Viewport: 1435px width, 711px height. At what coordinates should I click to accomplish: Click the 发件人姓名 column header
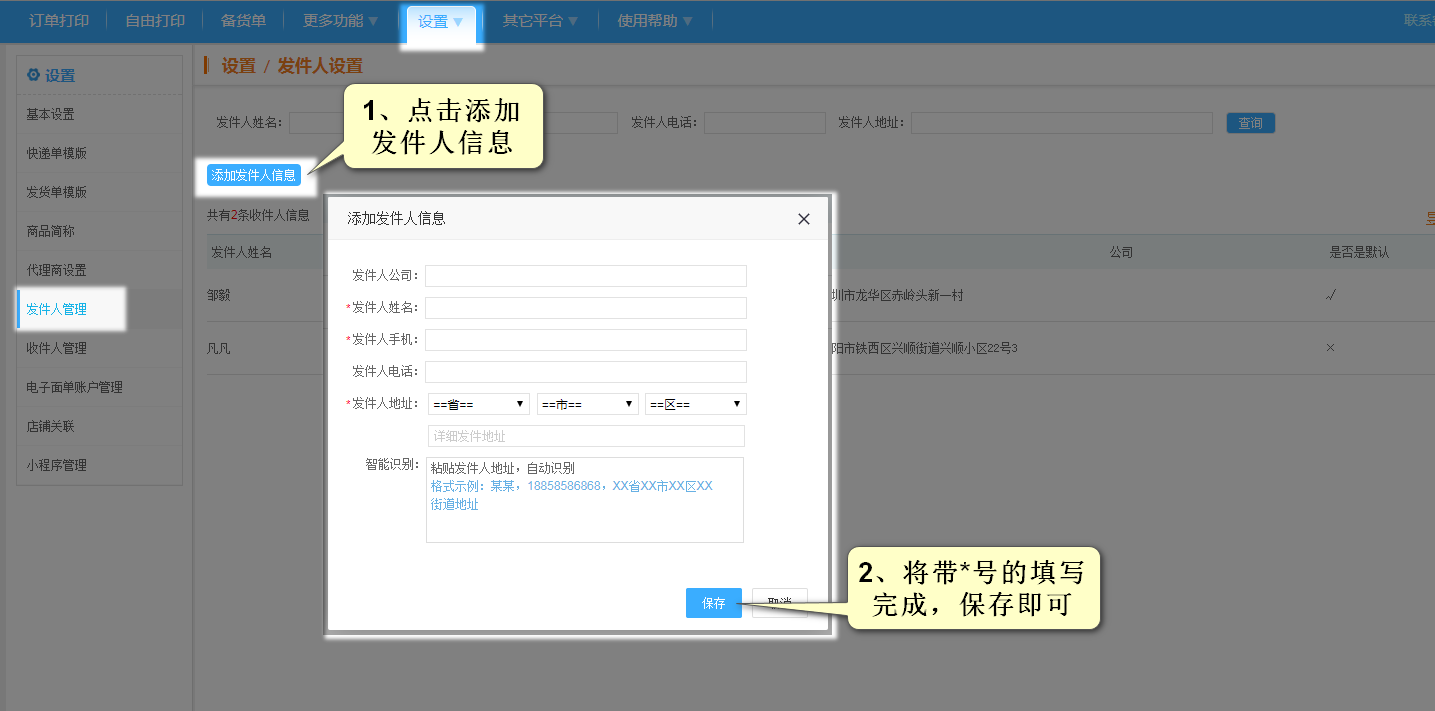(x=242, y=253)
